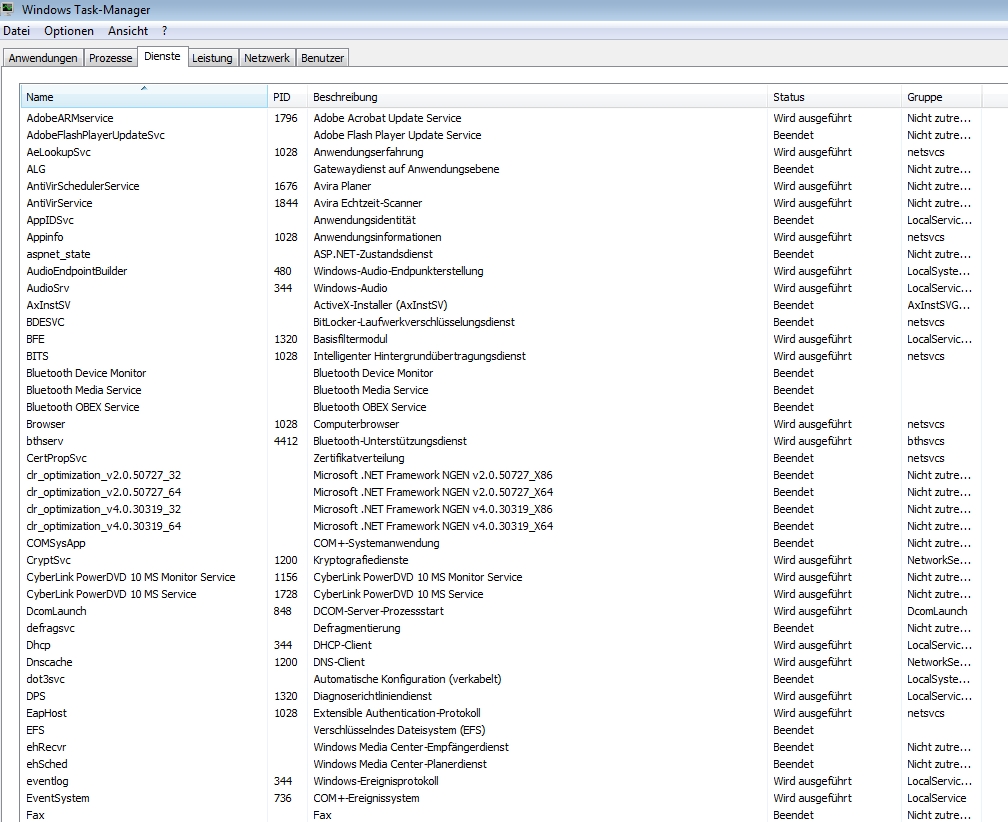Image resolution: width=1008 pixels, height=822 pixels.
Task: Switch to the Prozesse tab
Action: (x=110, y=58)
